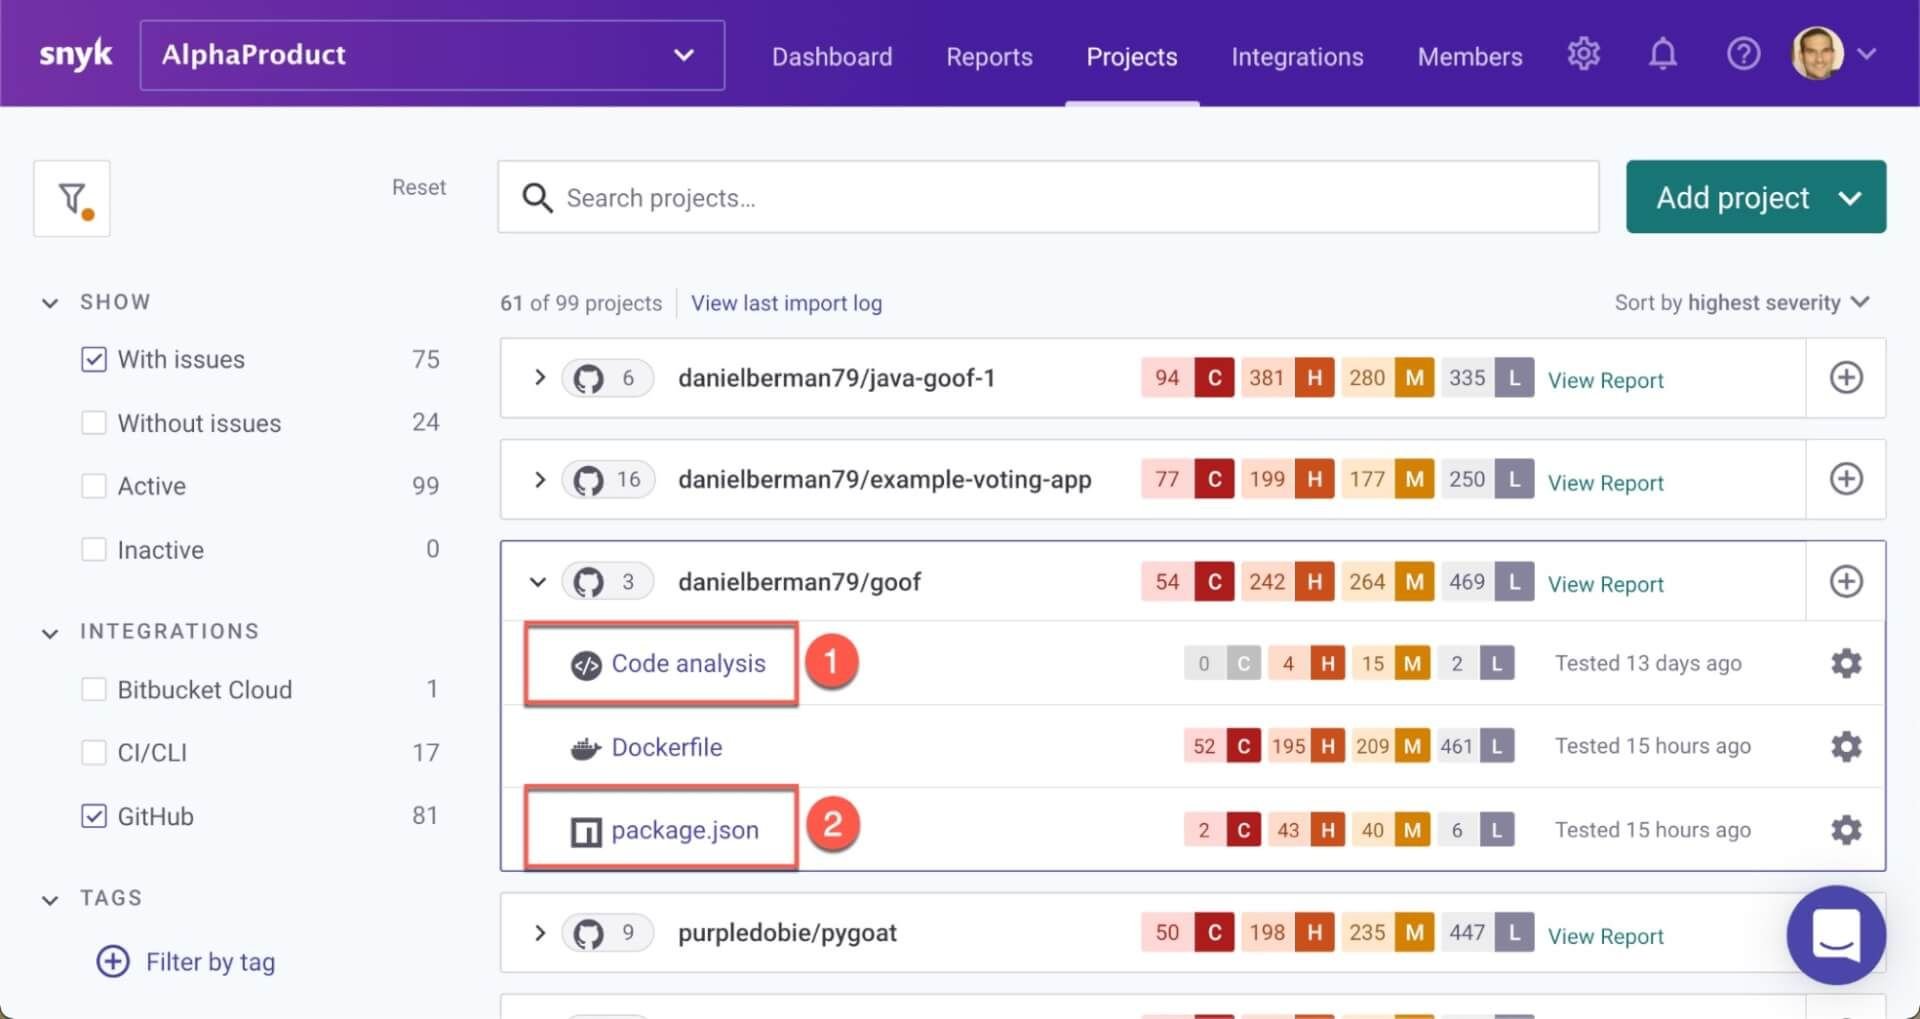Open the help question mark icon
The height and width of the screenshot is (1019, 1920).
(x=1743, y=54)
